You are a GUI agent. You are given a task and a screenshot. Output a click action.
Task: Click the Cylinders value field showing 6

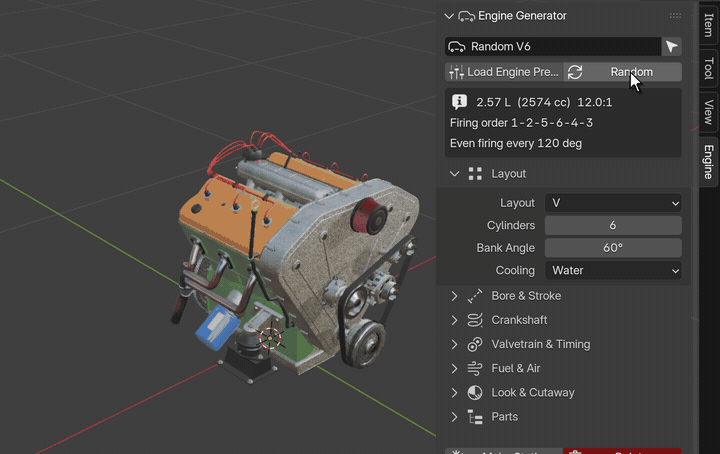[613, 225]
